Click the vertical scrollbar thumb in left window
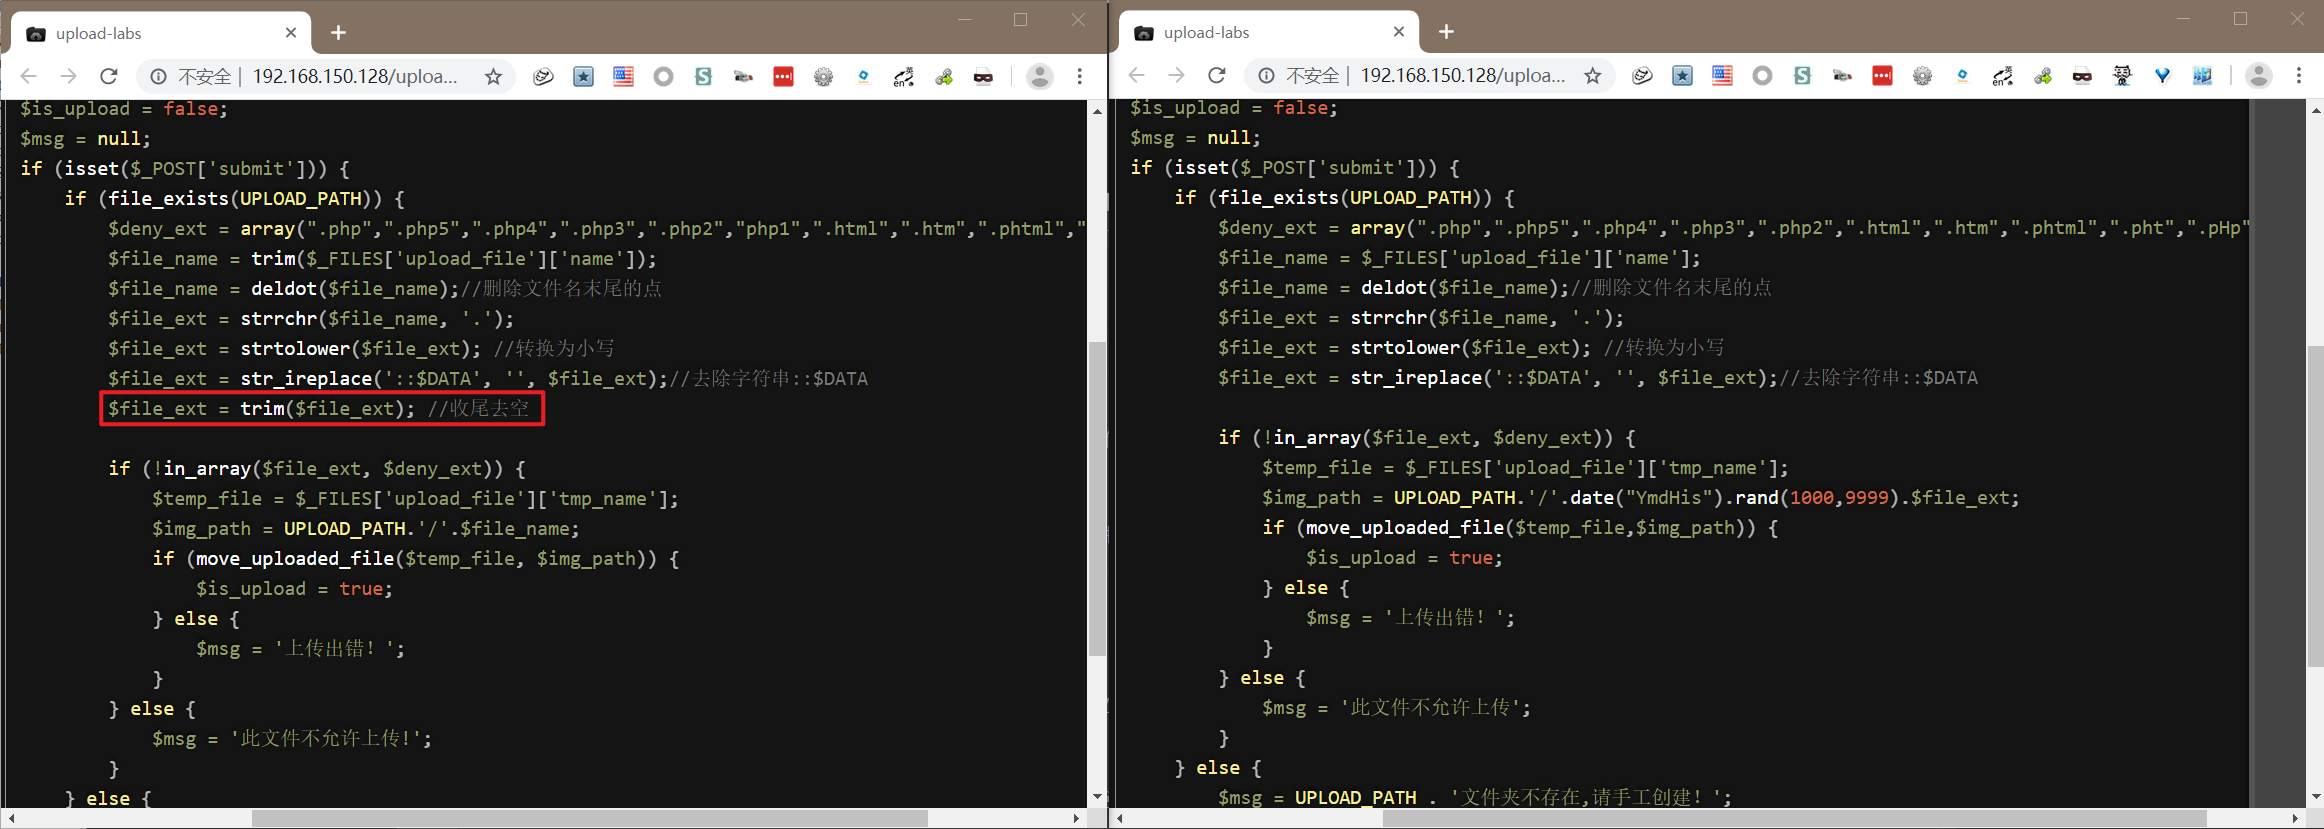Image resolution: width=2324 pixels, height=829 pixels. click(1097, 498)
